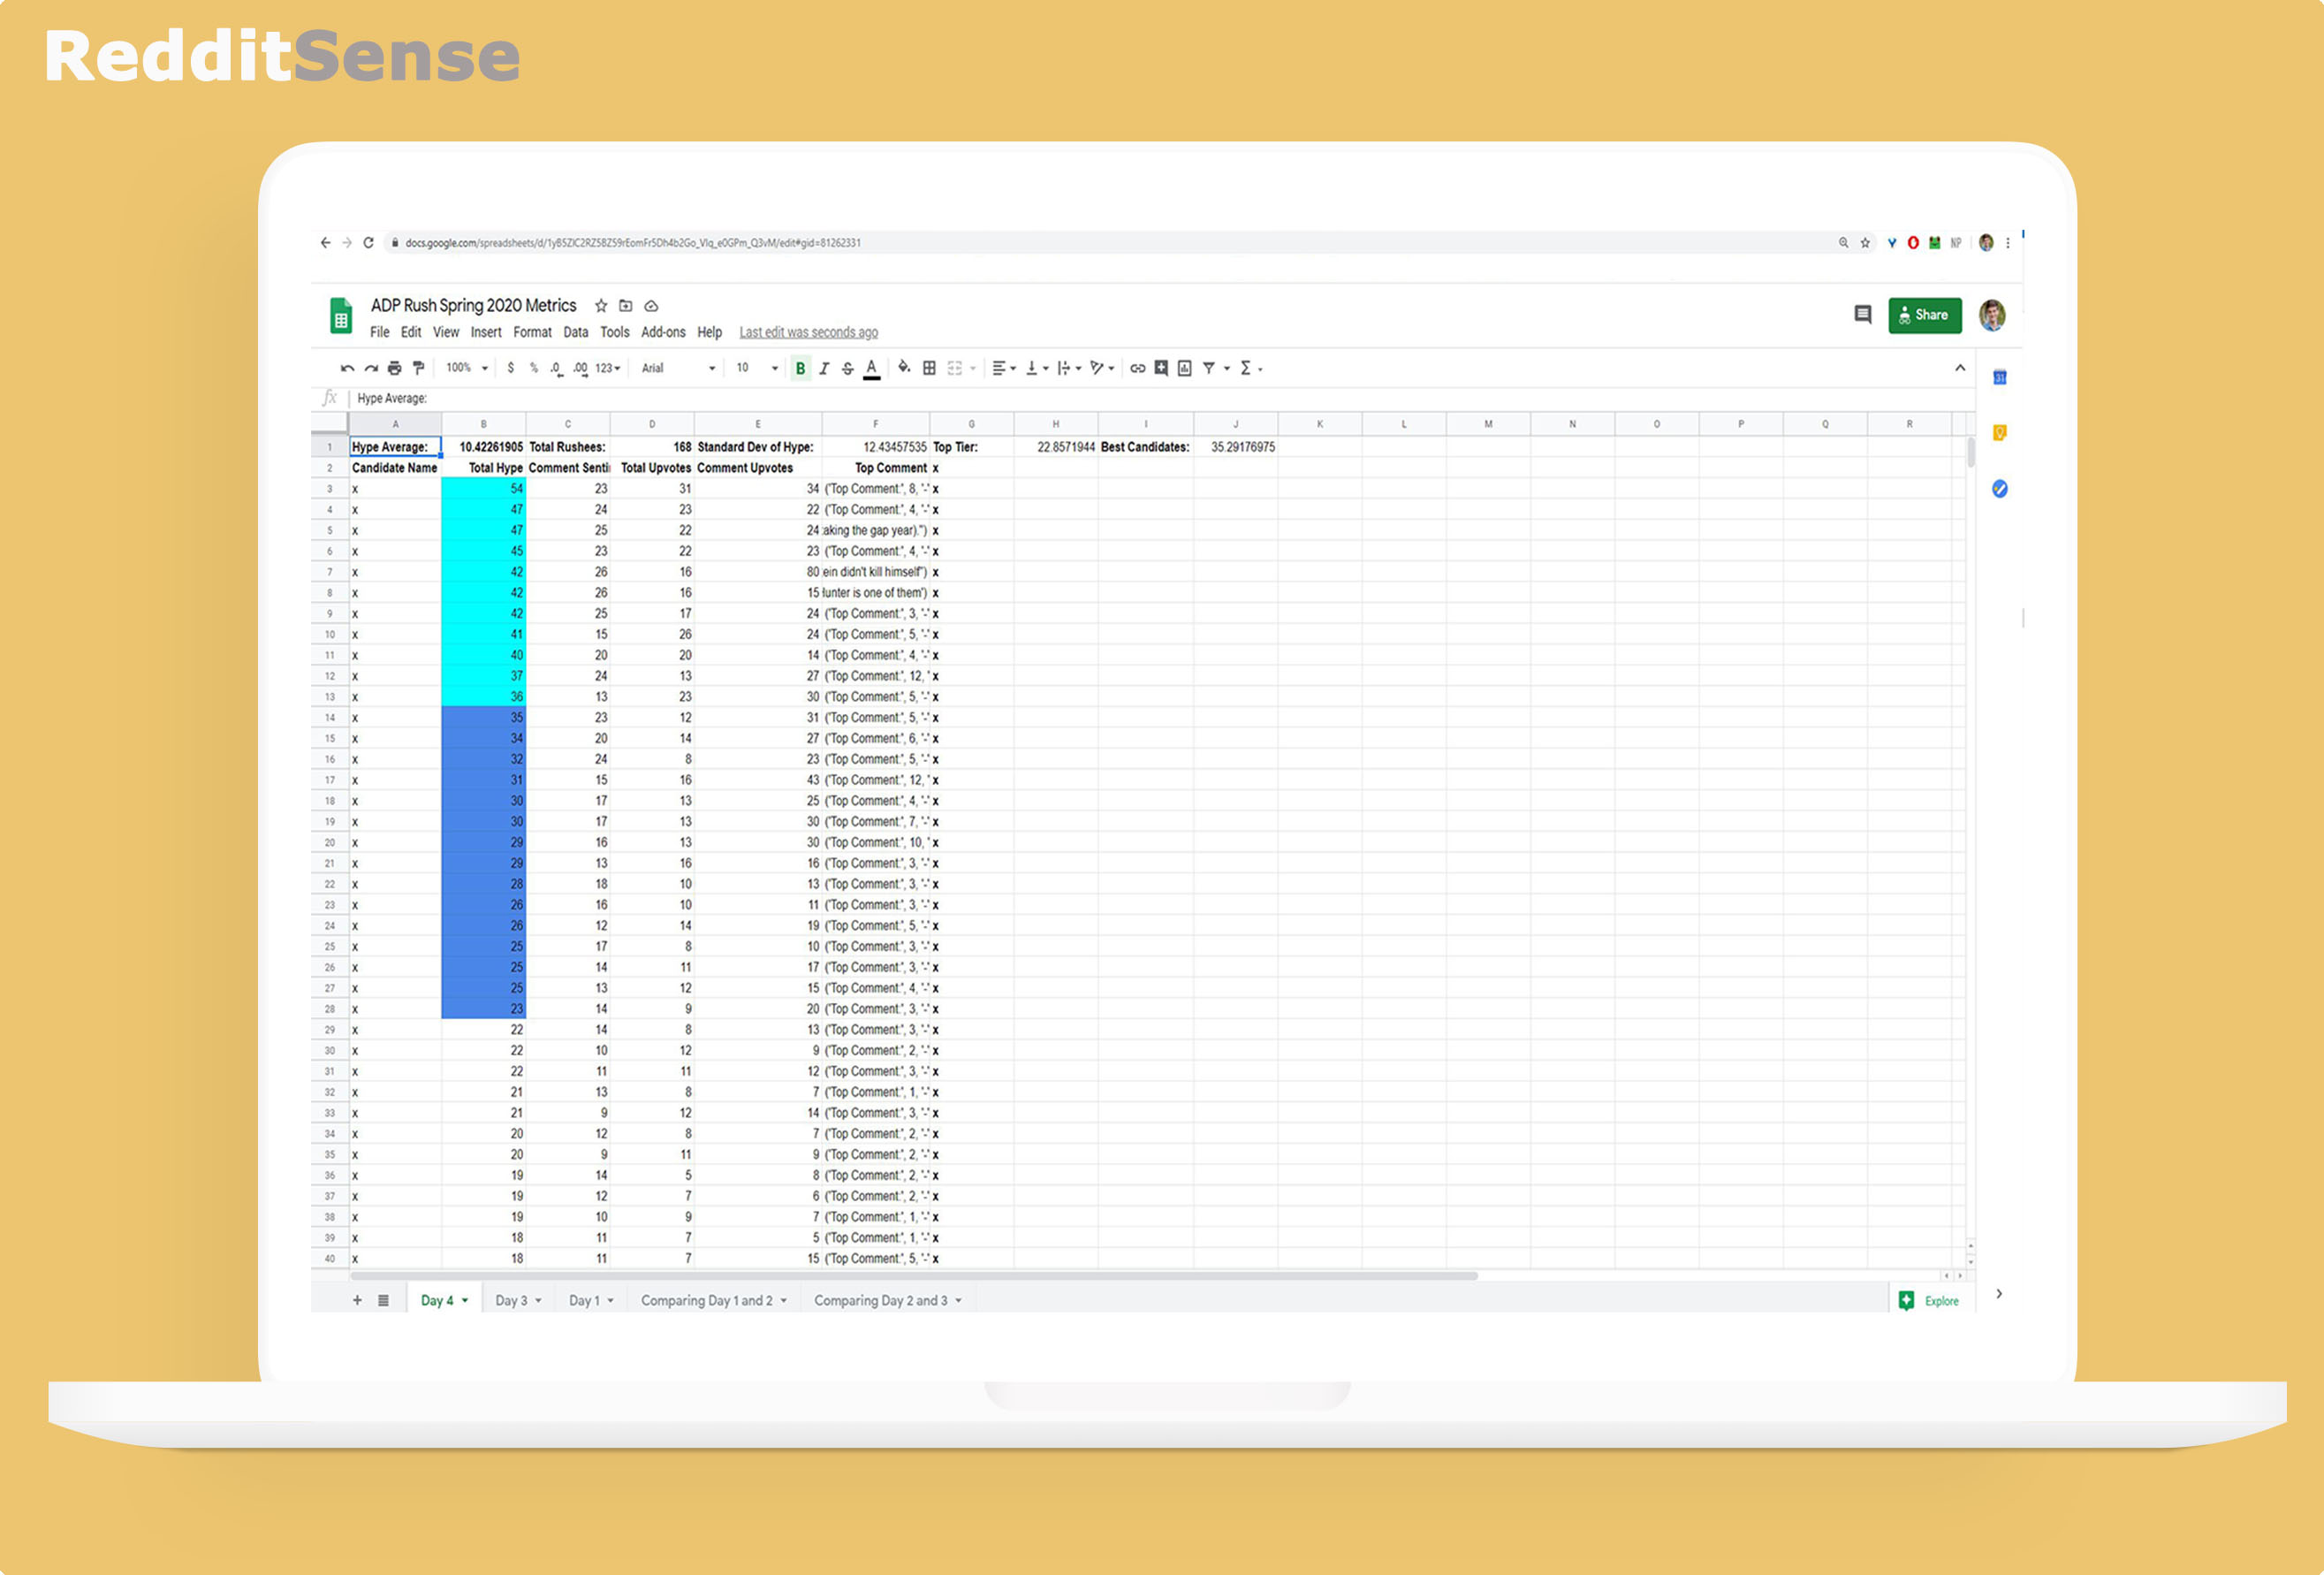2324x1575 pixels.
Task: Open the File menu
Action: point(380,332)
